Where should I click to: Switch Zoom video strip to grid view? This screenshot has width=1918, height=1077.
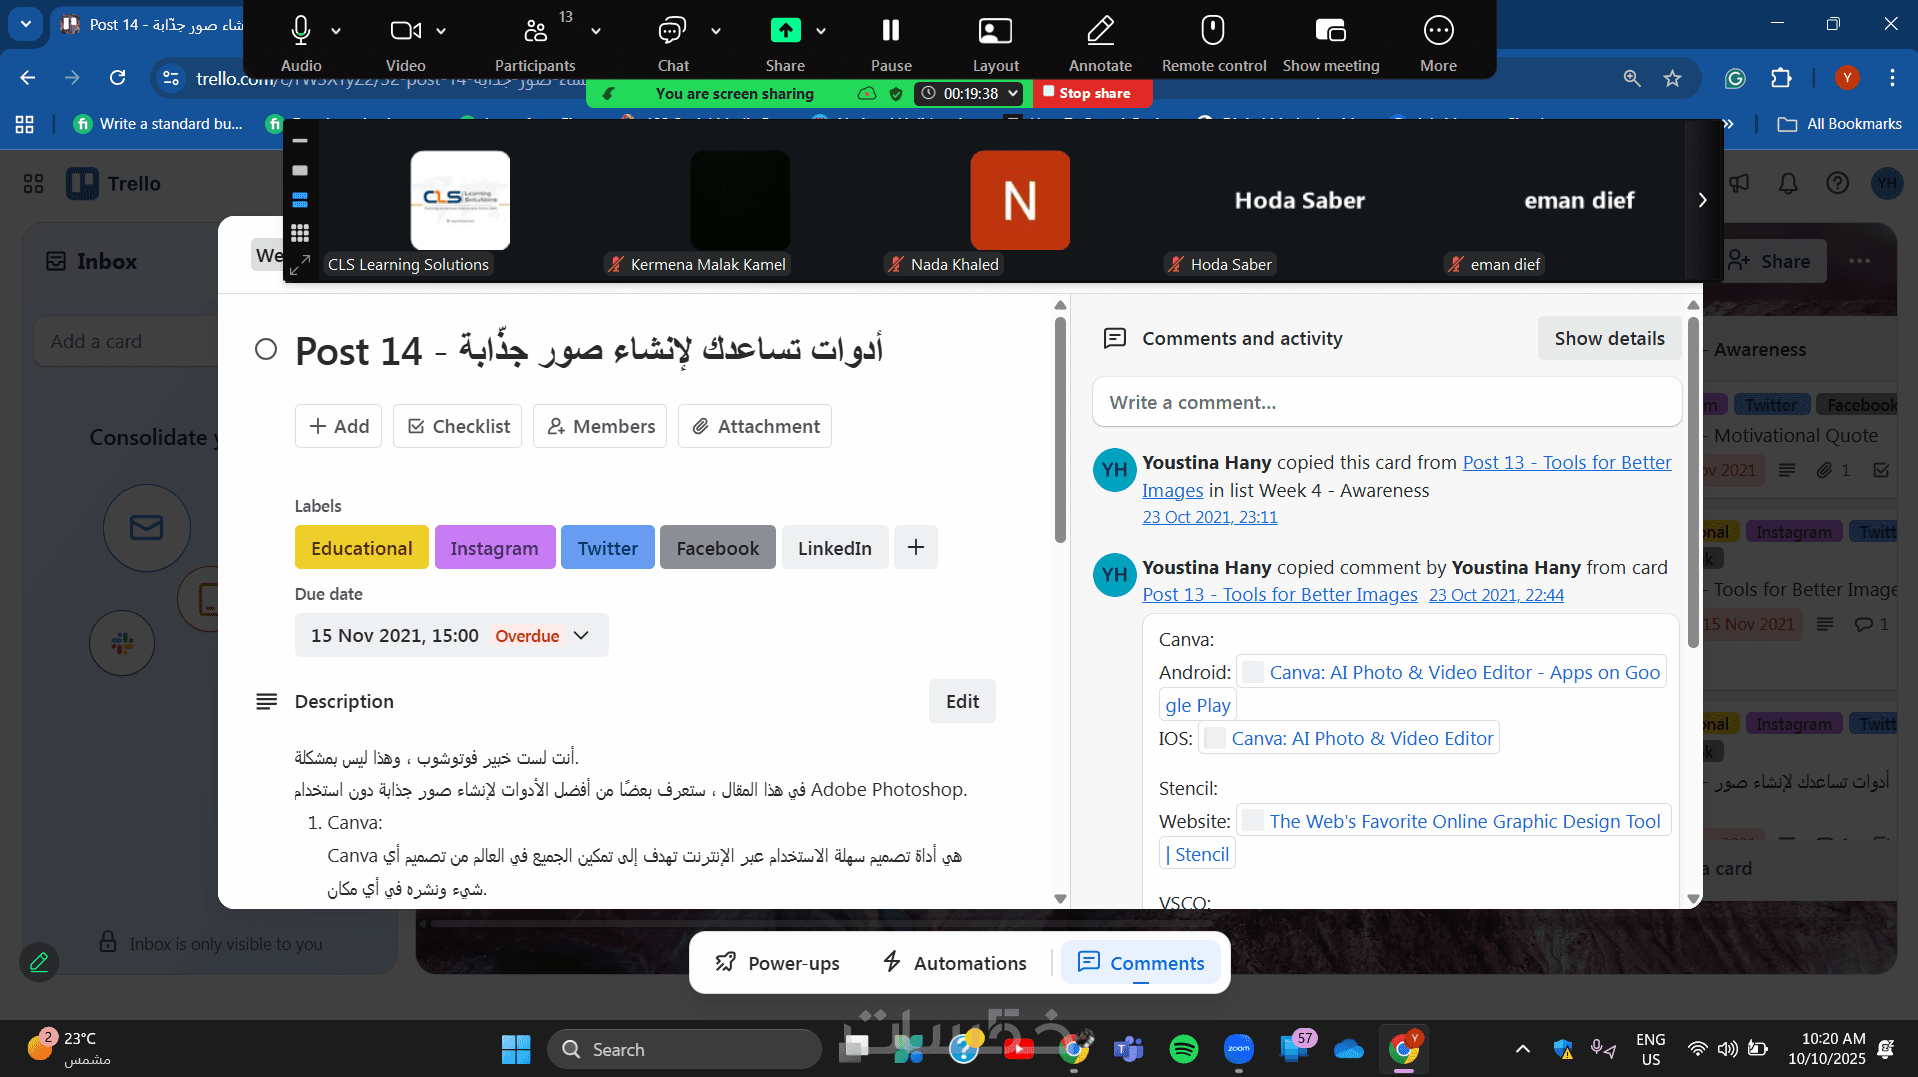click(300, 233)
